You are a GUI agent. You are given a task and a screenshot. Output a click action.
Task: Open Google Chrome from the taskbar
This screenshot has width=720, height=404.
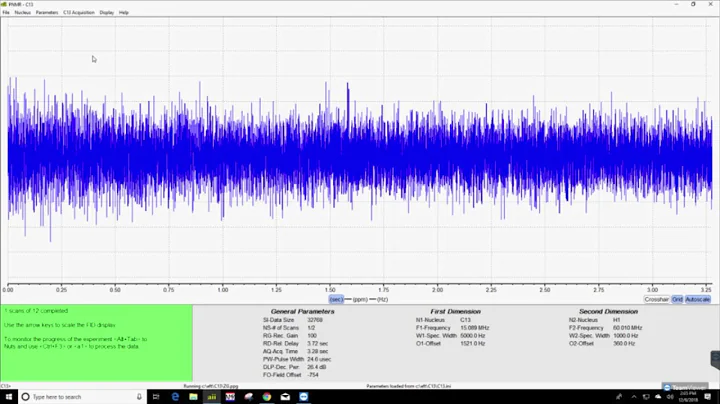point(267,397)
